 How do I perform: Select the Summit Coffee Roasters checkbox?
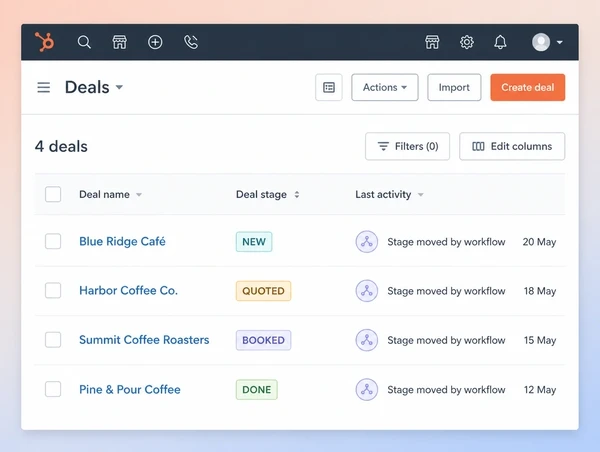pos(53,340)
